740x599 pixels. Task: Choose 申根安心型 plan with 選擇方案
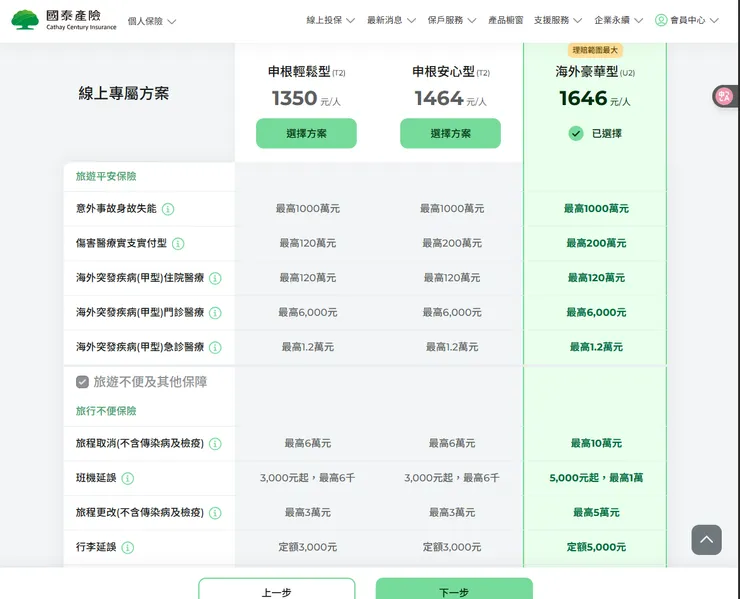click(x=450, y=134)
